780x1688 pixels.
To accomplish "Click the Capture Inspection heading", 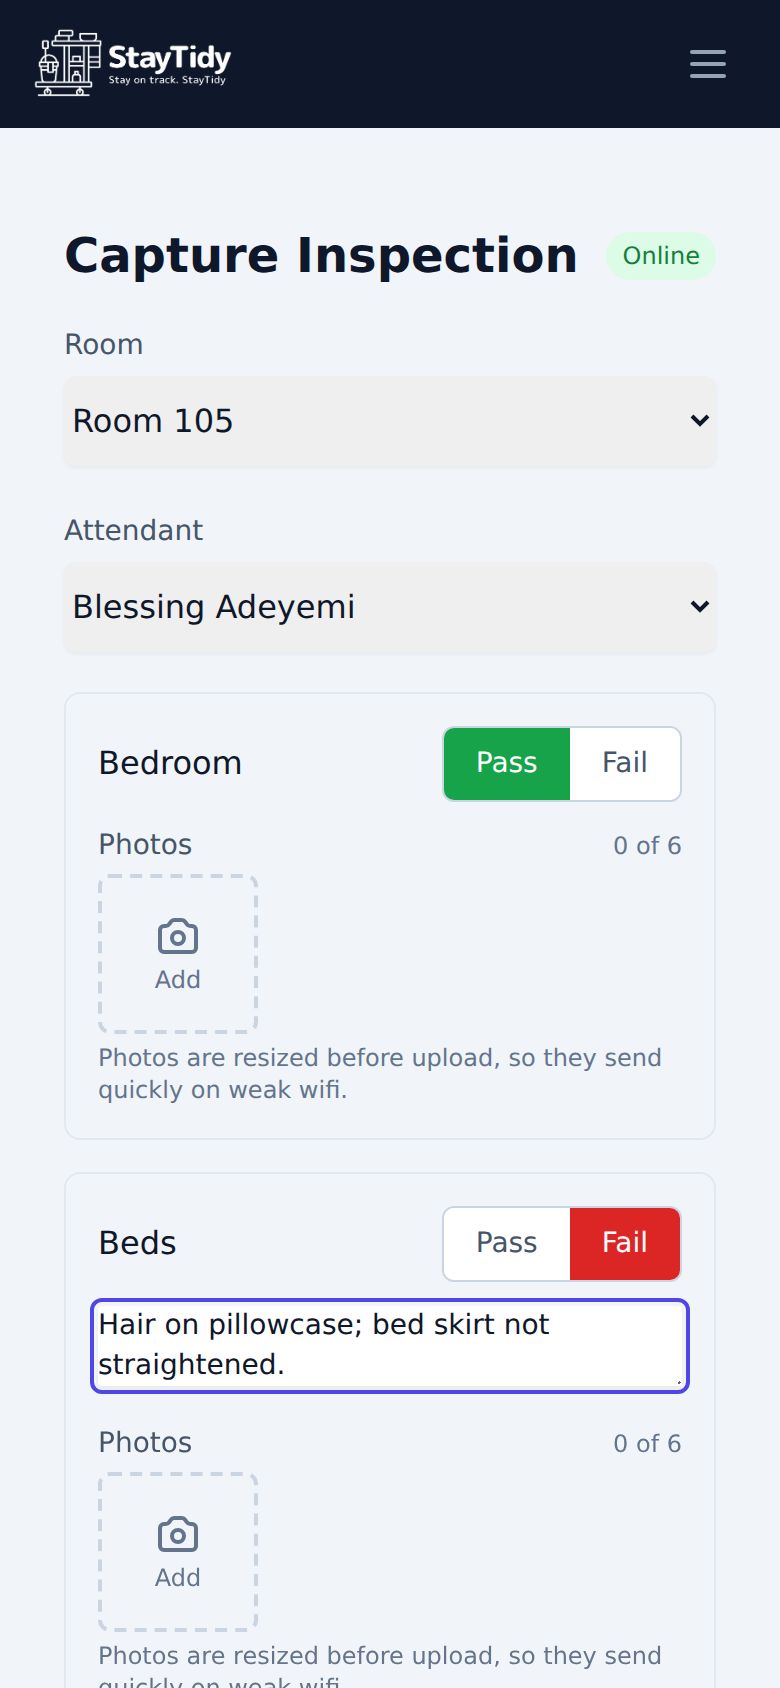I will [321, 256].
